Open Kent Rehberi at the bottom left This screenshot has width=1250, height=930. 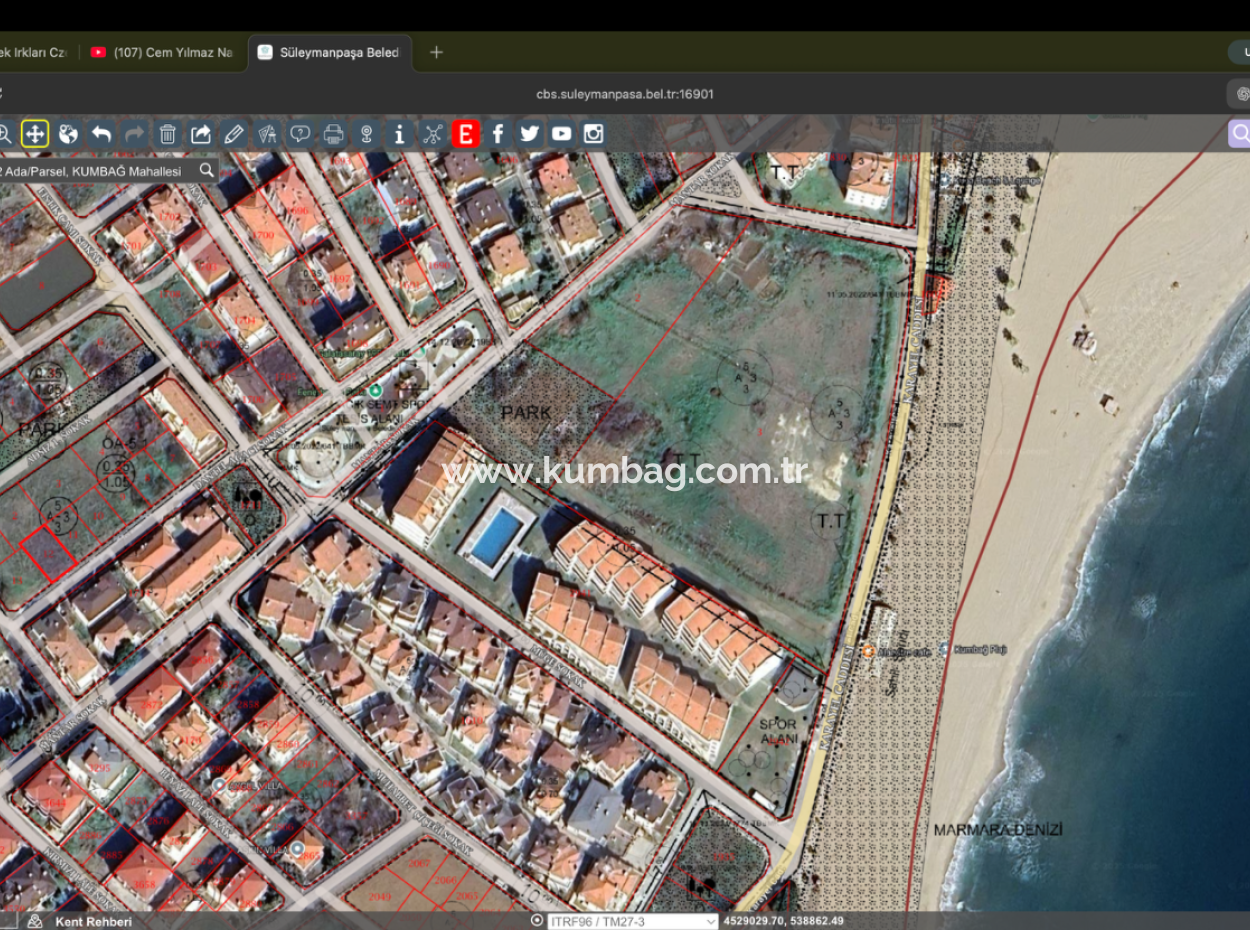click(93, 921)
